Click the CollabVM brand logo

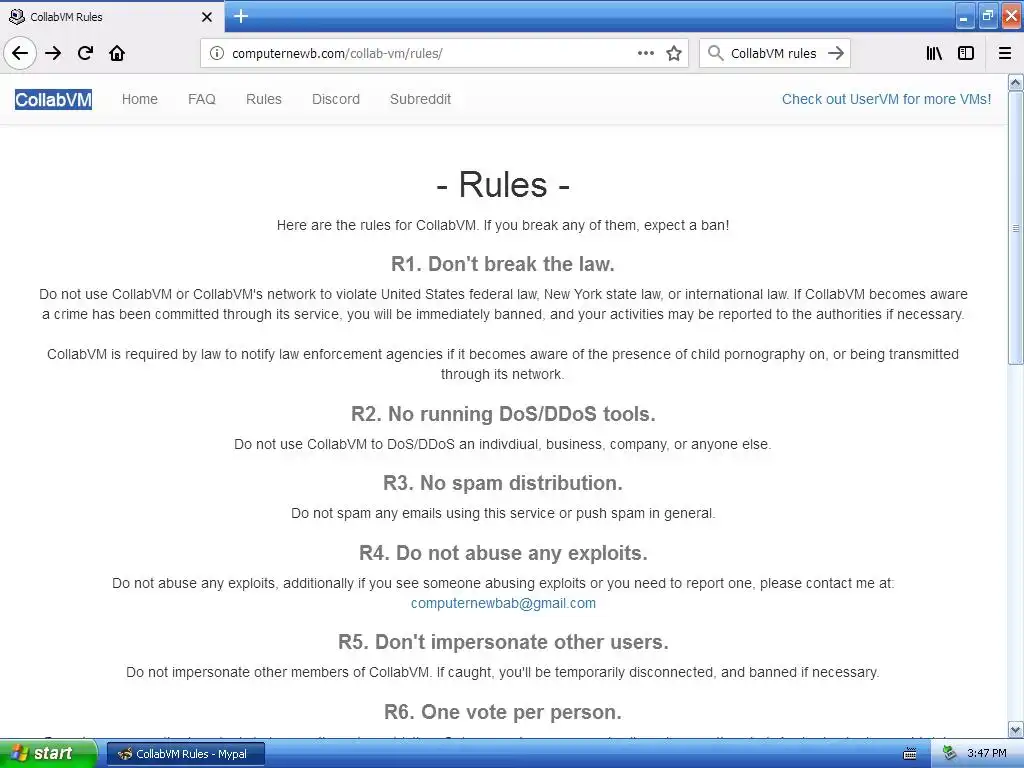tap(54, 99)
